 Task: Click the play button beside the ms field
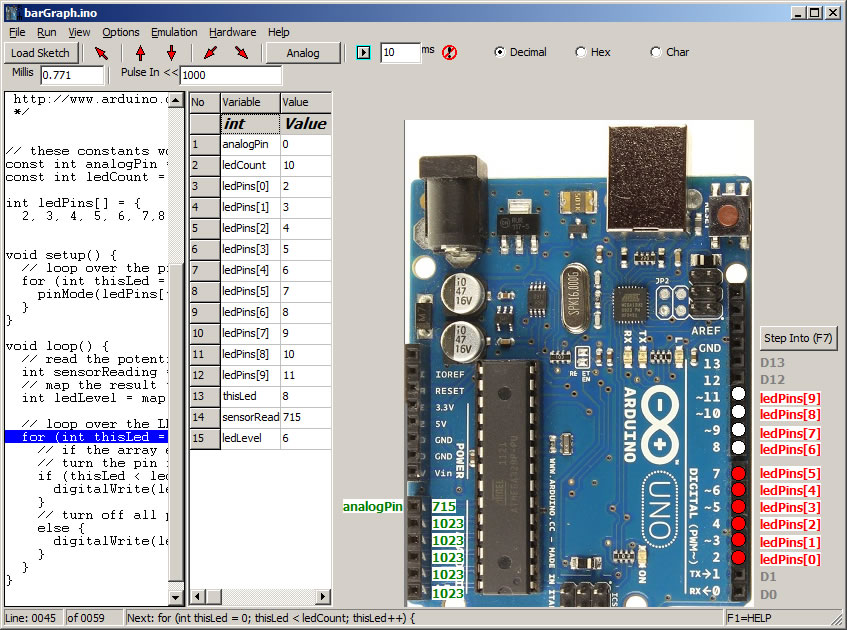(x=364, y=52)
